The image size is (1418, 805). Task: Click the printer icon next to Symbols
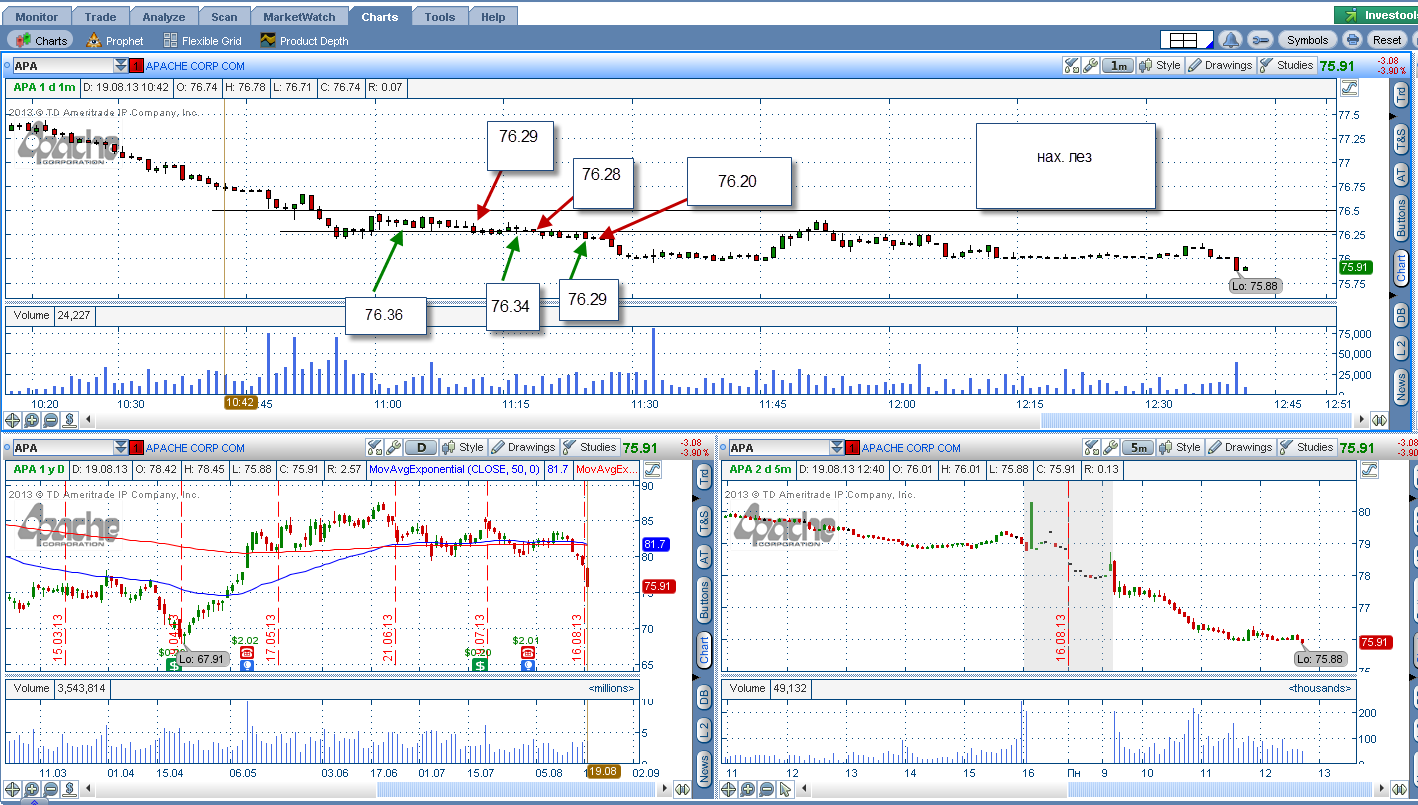pos(1352,40)
